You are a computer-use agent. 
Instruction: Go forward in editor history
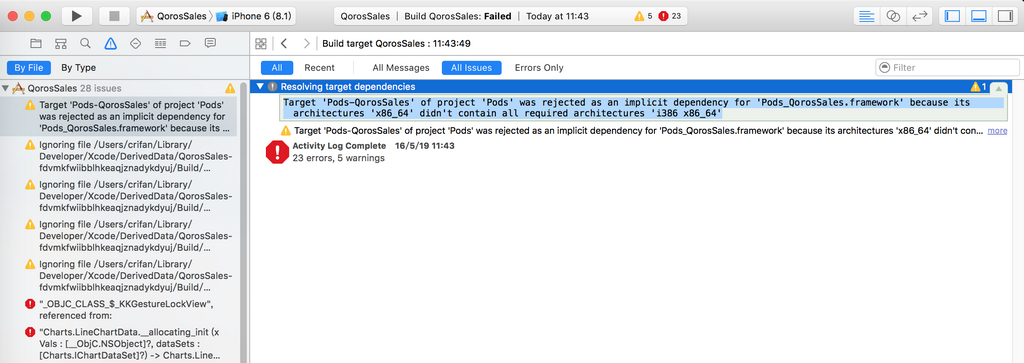pos(306,44)
